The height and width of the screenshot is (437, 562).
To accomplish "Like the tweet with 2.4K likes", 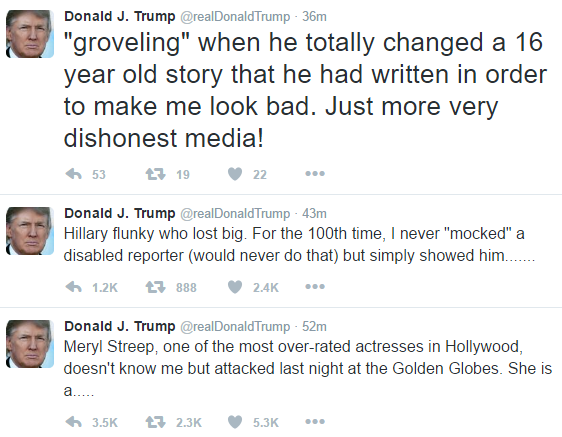I will click(x=235, y=287).
